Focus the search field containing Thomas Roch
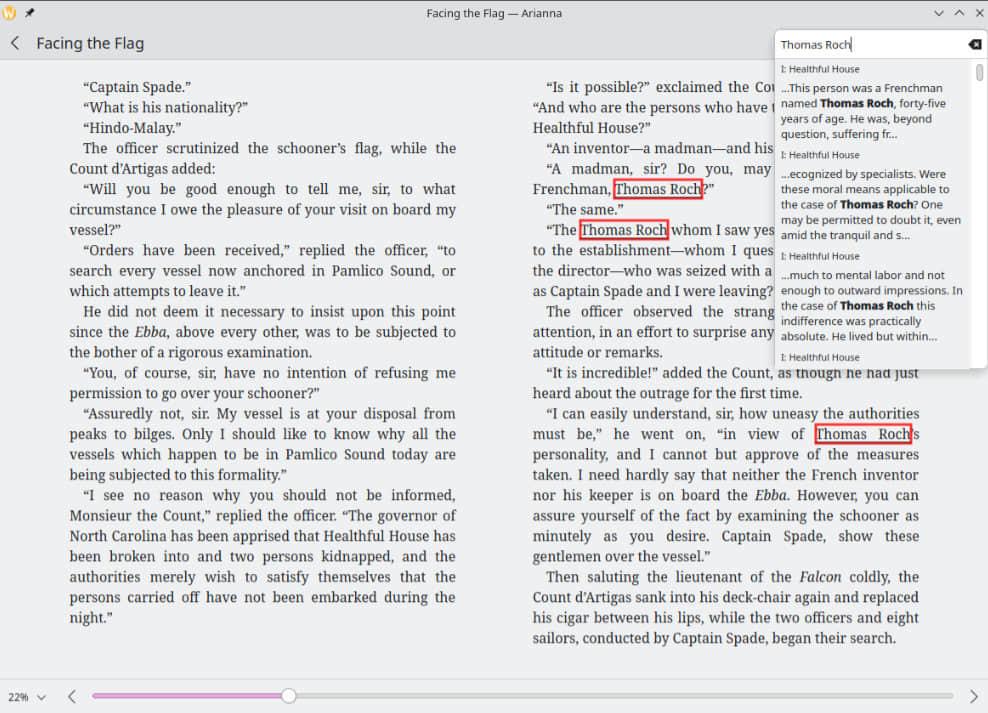This screenshot has height=713, width=988. pos(868,45)
